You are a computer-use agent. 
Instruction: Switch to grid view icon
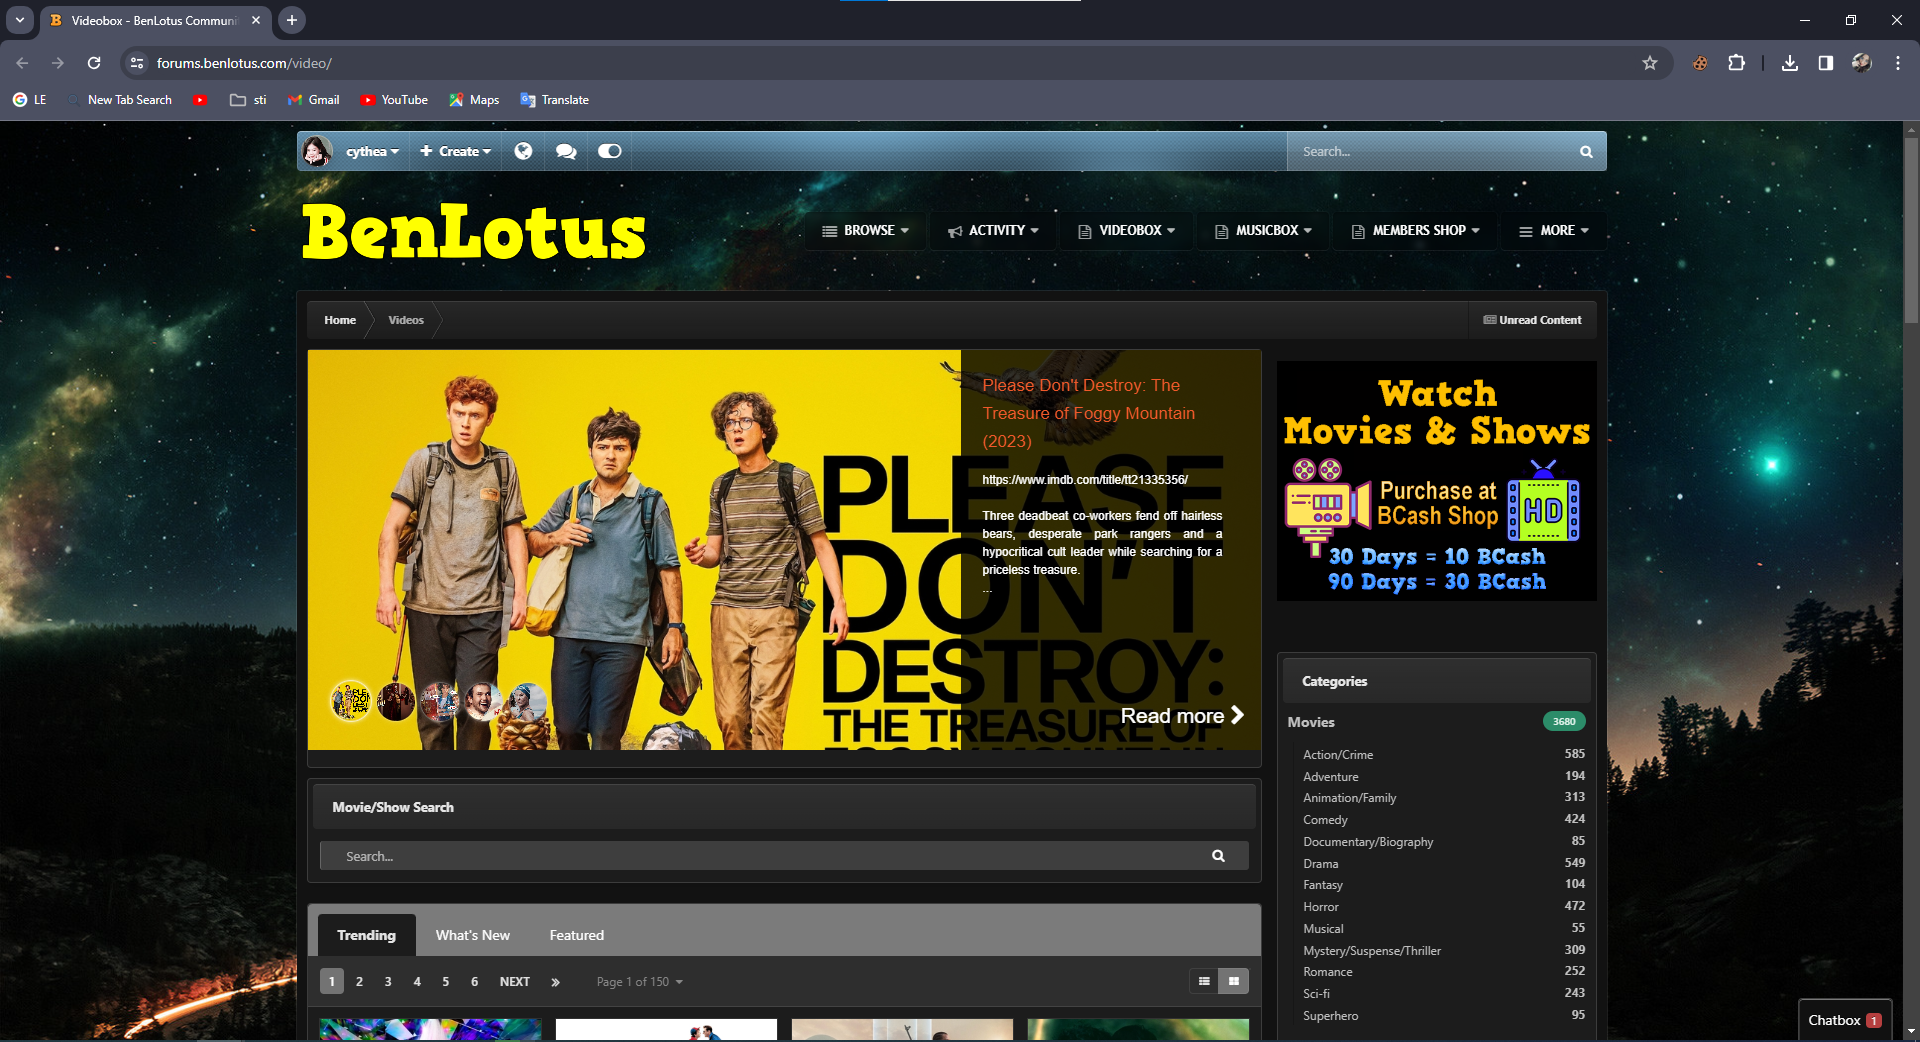(x=1234, y=981)
